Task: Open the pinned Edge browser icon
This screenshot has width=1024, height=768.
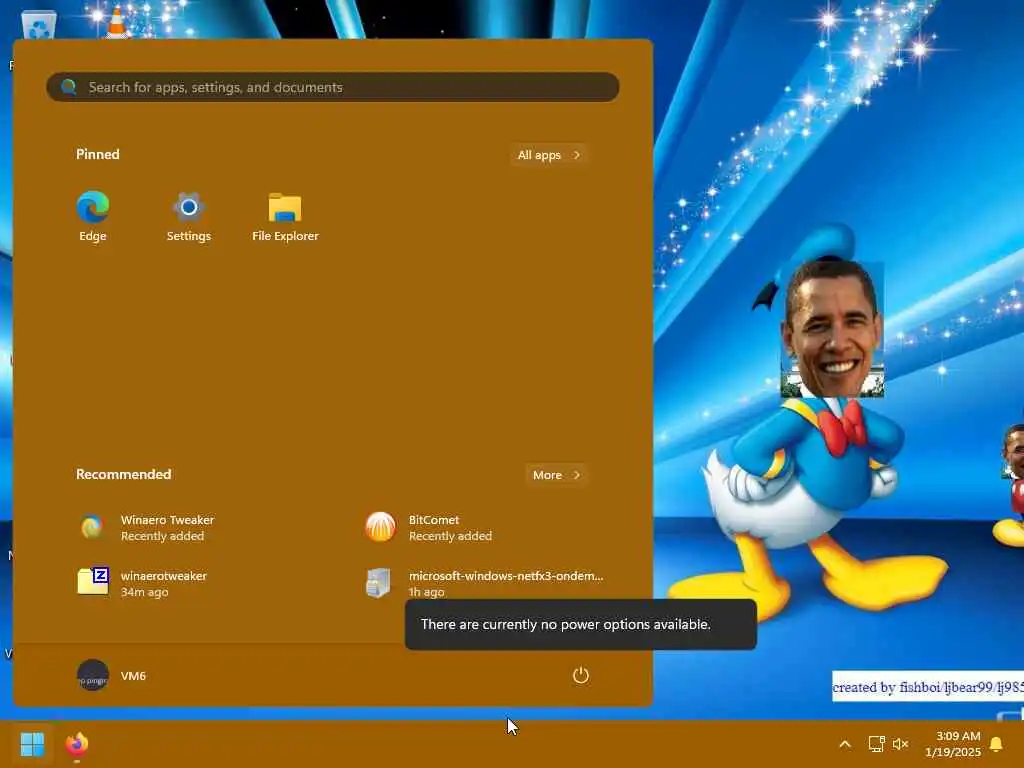Action: pos(93,208)
